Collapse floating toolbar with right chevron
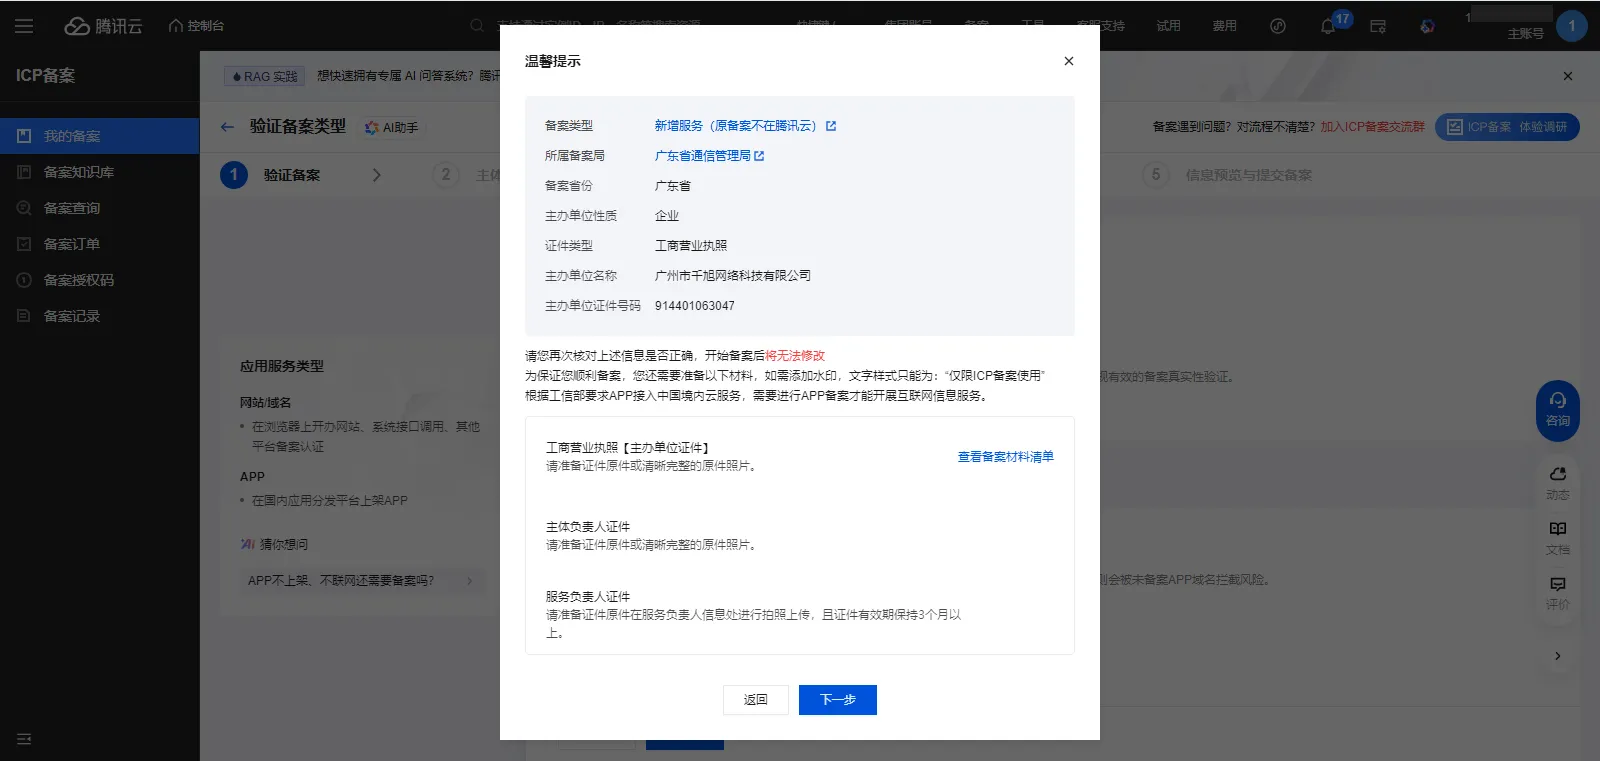The image size is (1600, 761). tap(1557, 656)
